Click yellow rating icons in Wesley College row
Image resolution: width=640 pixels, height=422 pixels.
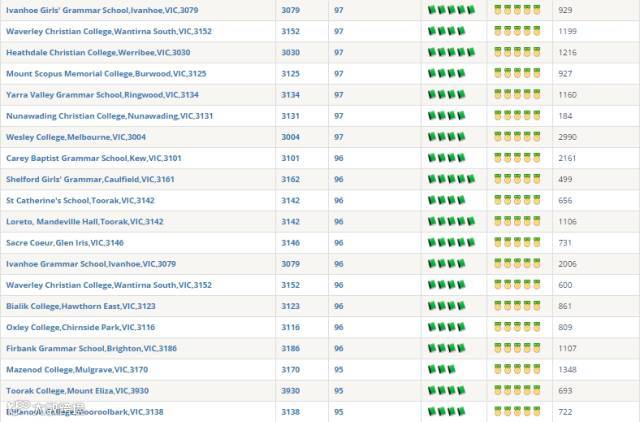pos(517,137)
